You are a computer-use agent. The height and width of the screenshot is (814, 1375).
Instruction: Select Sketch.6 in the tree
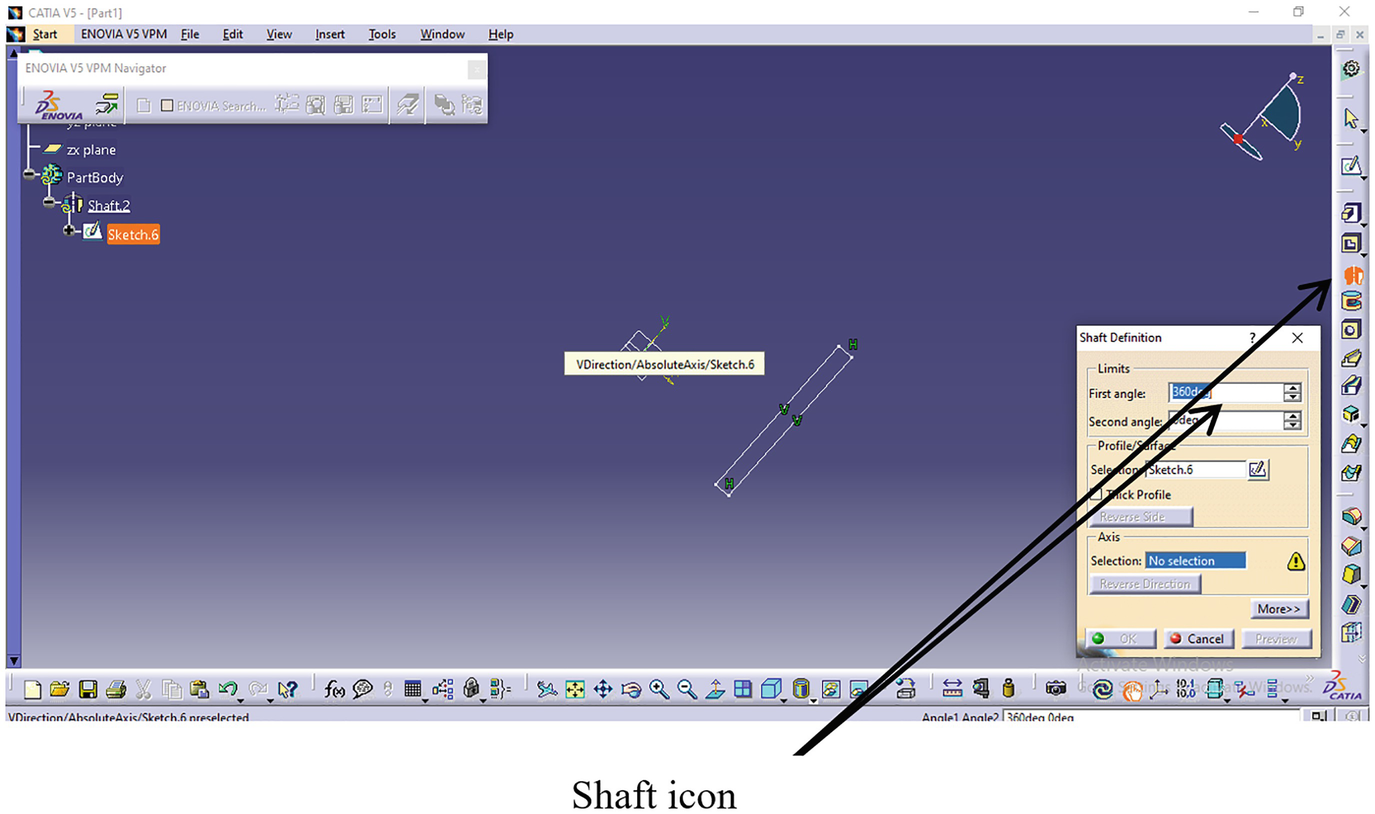click(133, 235)
